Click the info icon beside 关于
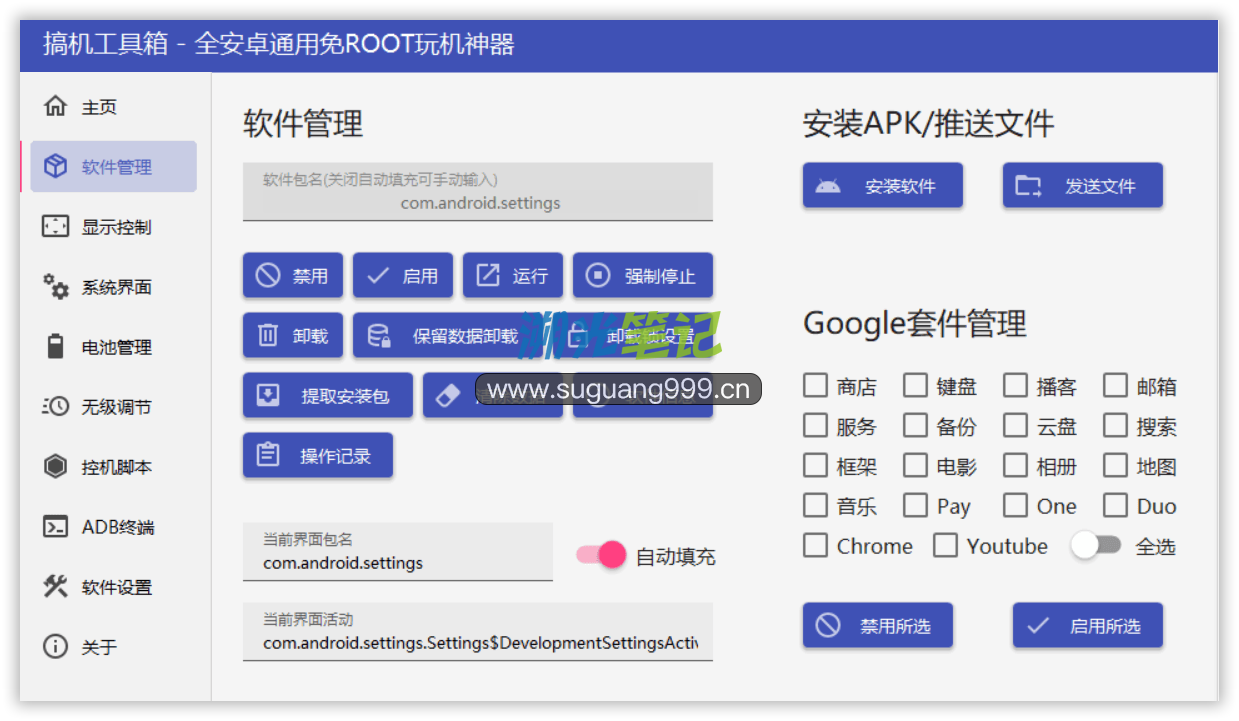Screen dimensions: 1239x721 (x=55, y=647)
